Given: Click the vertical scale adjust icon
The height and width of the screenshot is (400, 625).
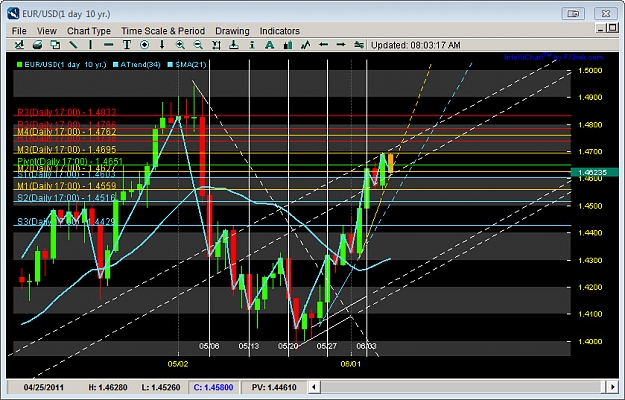Looking at the screenshot, I should click(216, 45).
